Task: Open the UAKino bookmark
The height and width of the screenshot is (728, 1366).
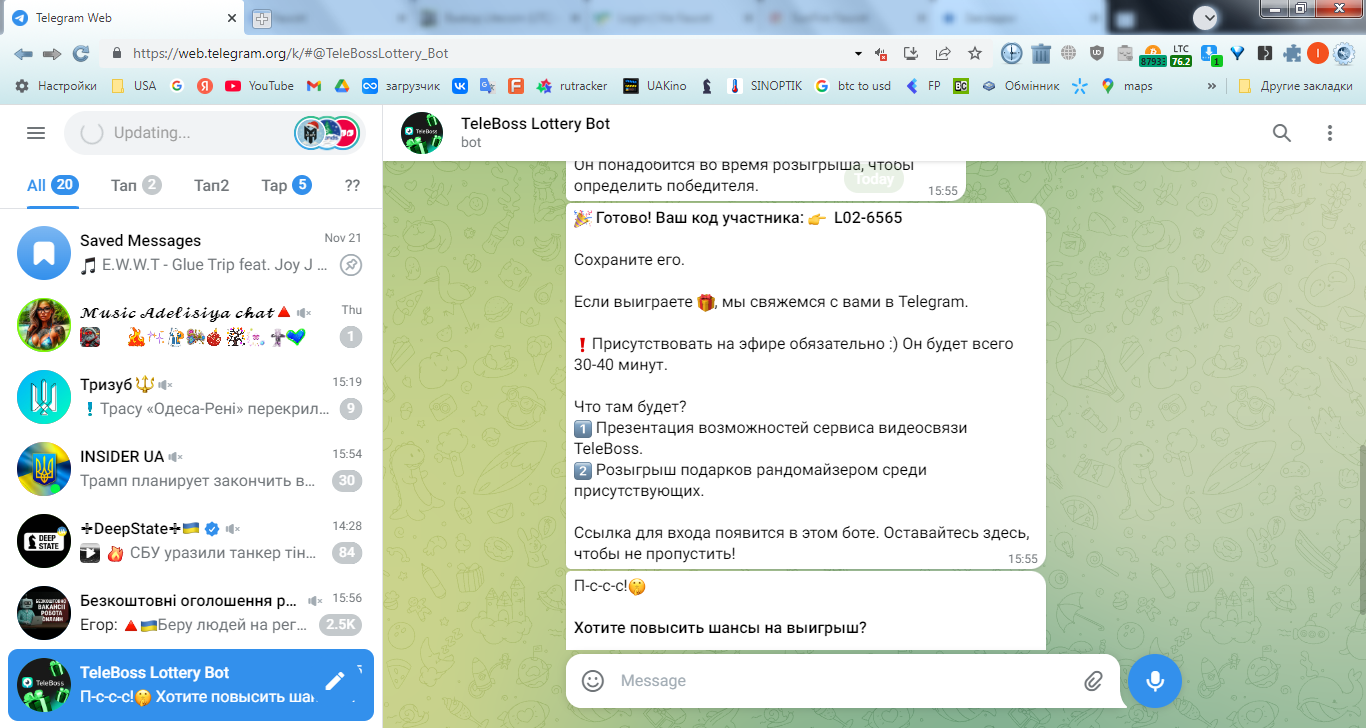Action: [x=655, y=86]
